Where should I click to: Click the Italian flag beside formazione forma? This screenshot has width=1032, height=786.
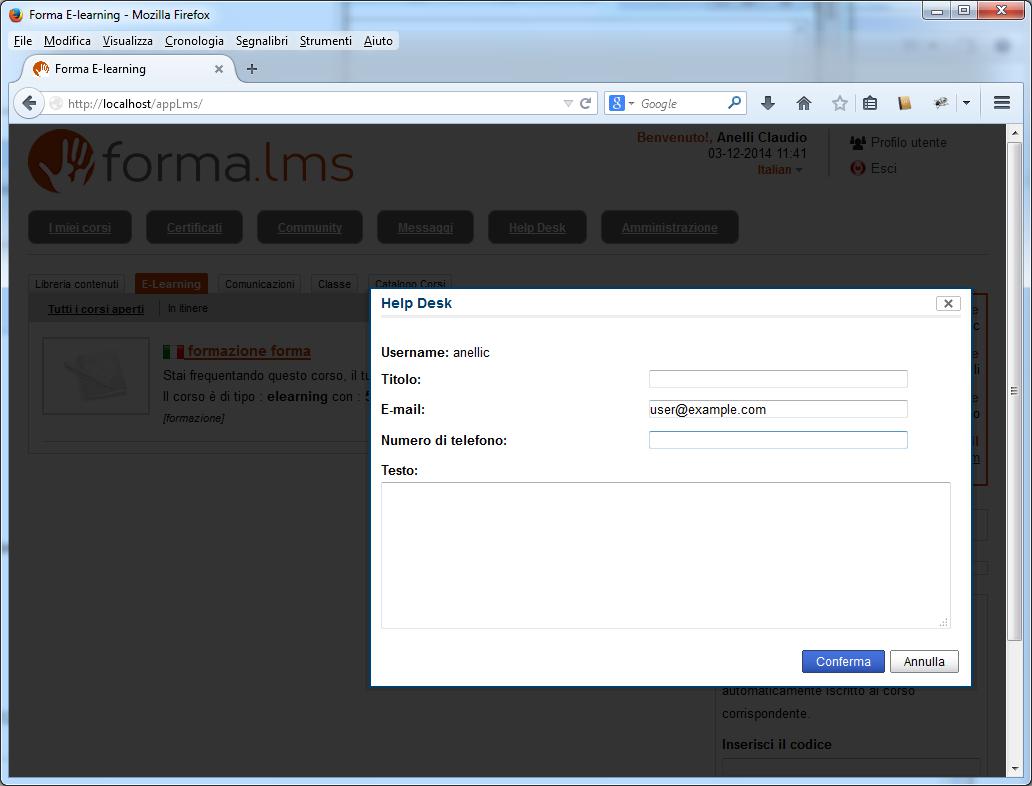(171, 351)
